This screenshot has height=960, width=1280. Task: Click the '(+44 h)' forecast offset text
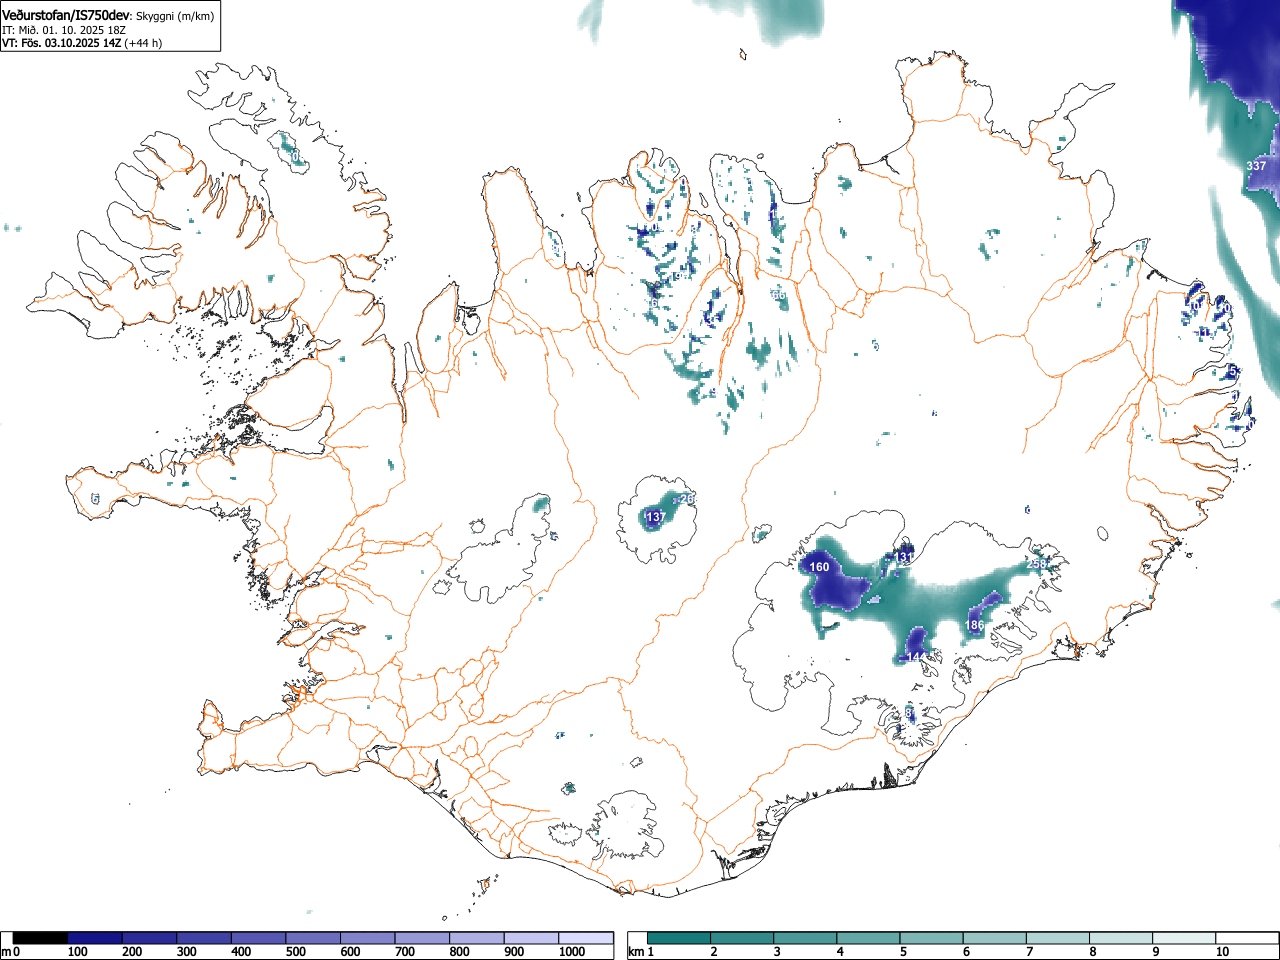click(143, 43)
